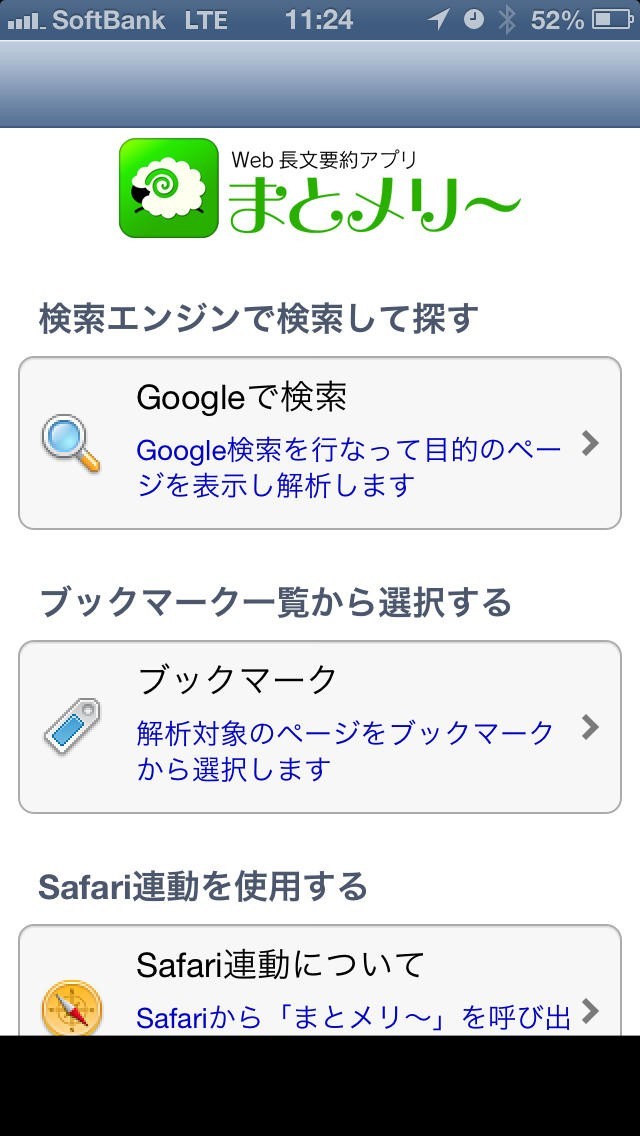
Task: Tap the 11:24 clock in status bar
Action: coord(319,19)
